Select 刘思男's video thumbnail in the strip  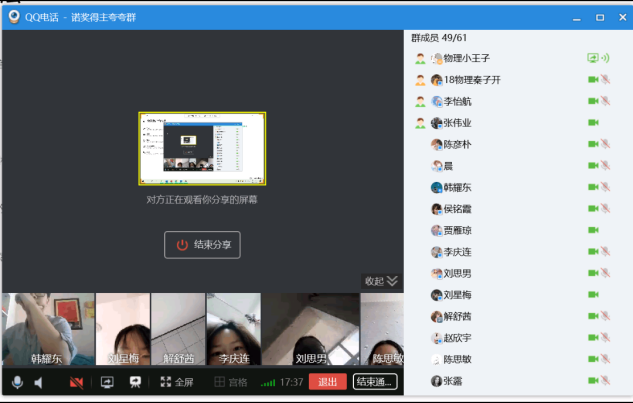tap(310, 329)
